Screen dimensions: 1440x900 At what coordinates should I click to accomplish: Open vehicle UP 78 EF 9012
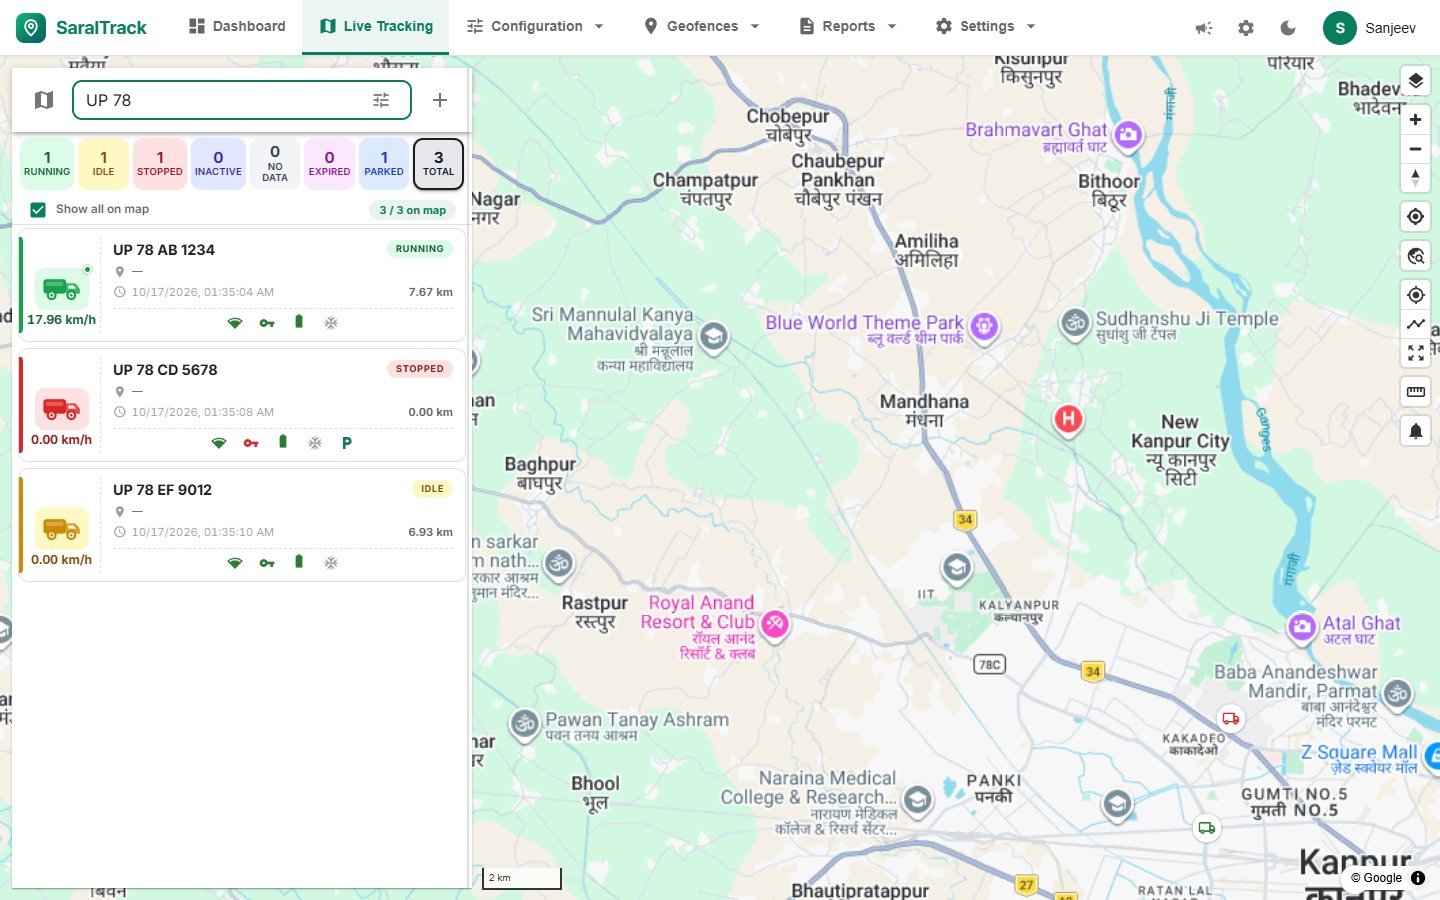pos(242,526)
